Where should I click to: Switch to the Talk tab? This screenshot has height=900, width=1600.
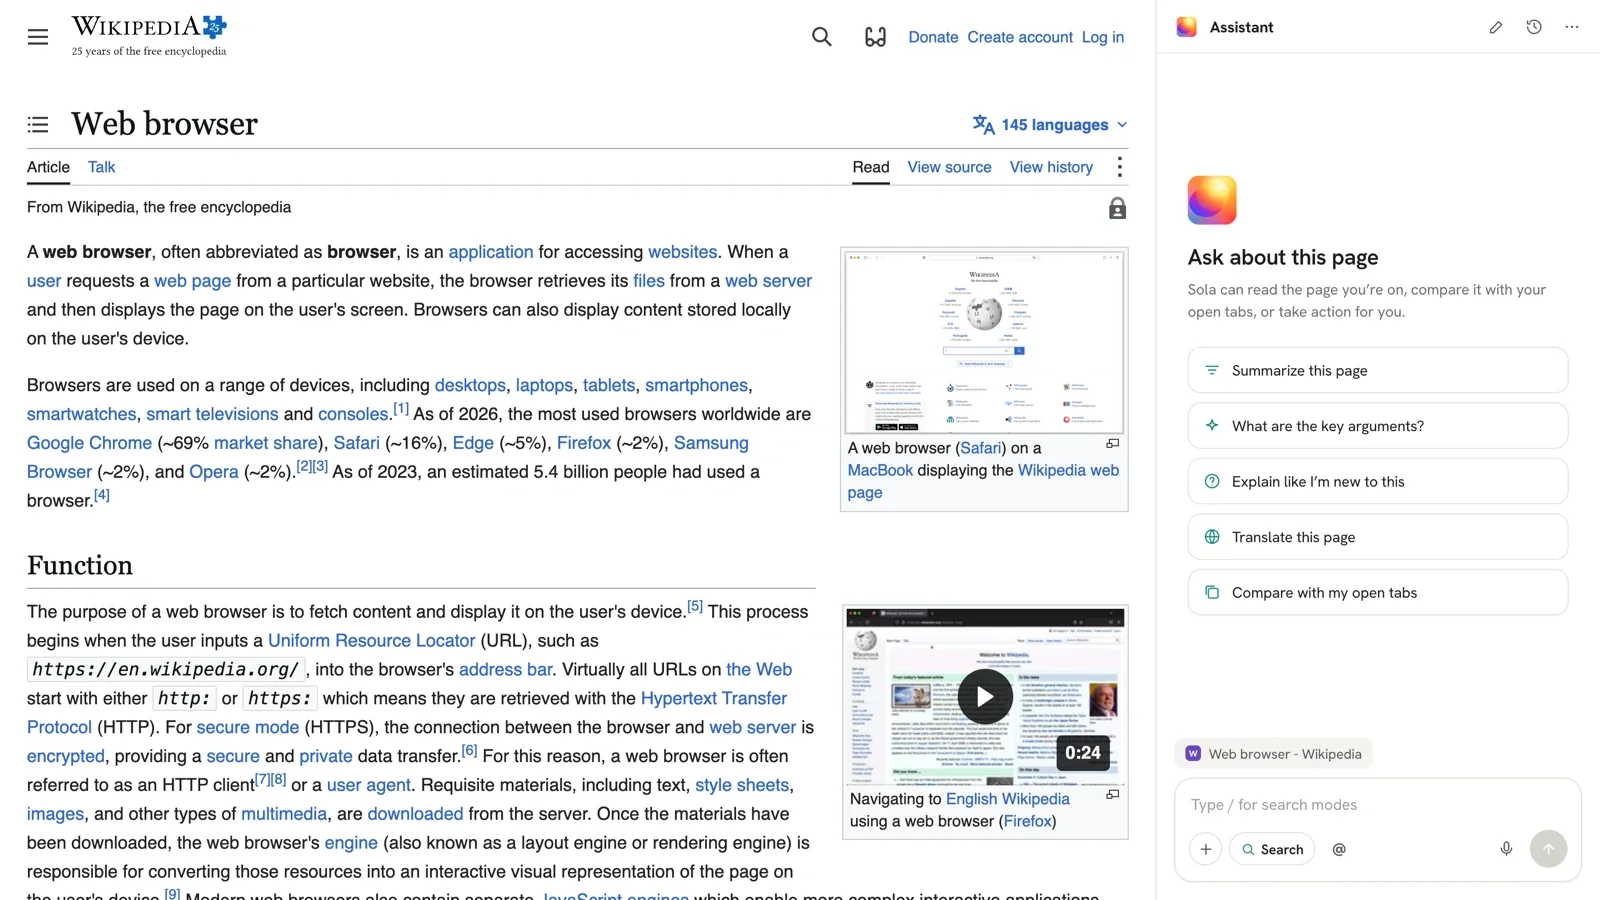click(101, 167)
